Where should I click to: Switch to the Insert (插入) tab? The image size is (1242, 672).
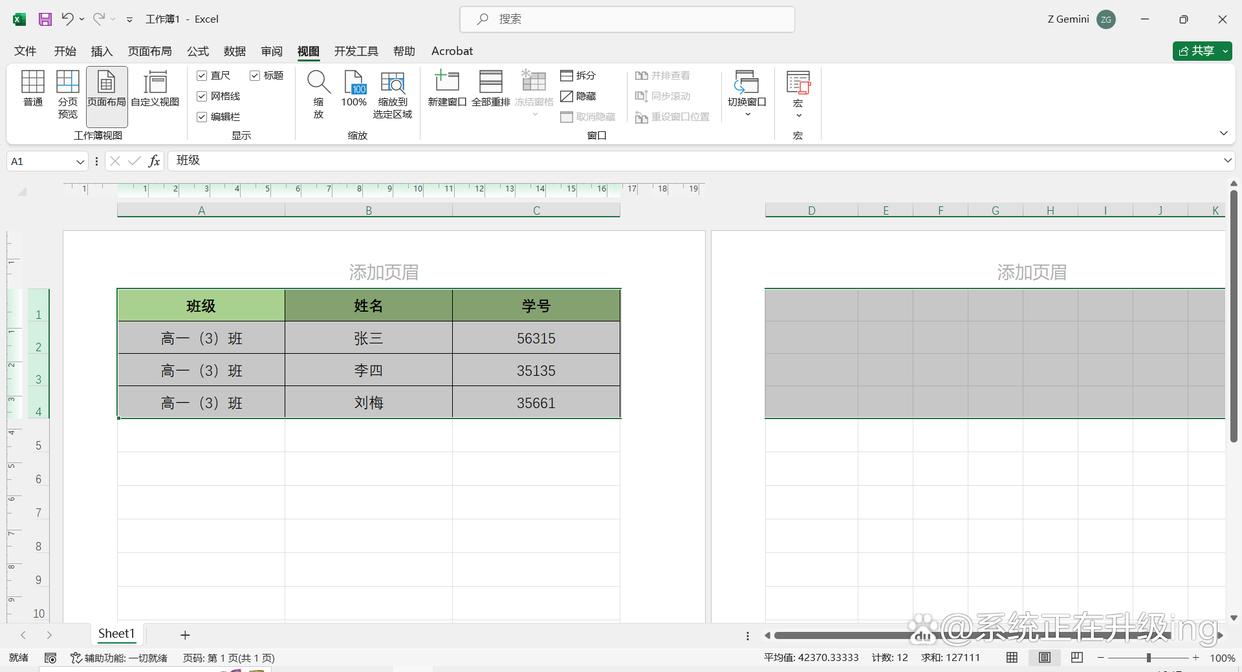point(102,51)
